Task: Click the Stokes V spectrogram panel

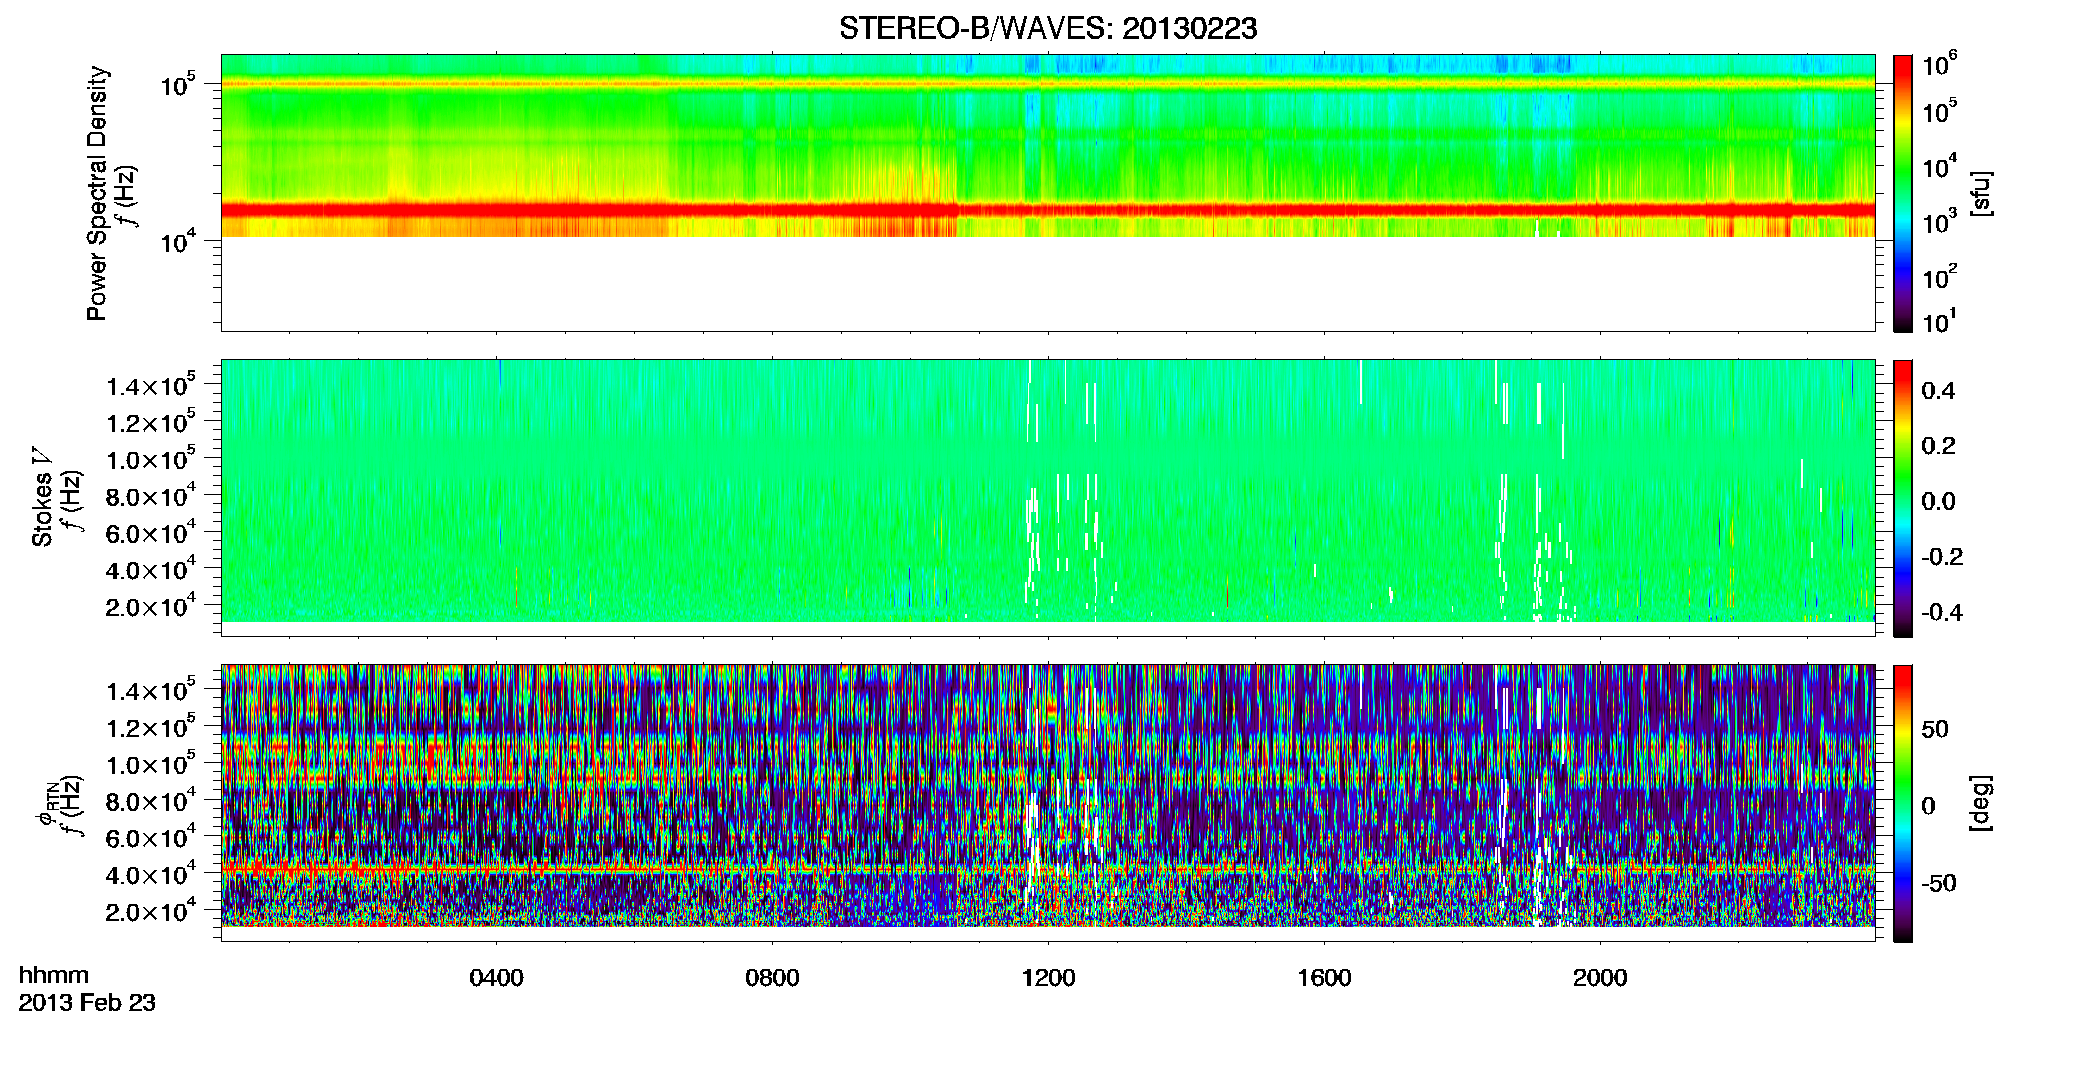Action: pyautogui.click(x=1048, y=498)
